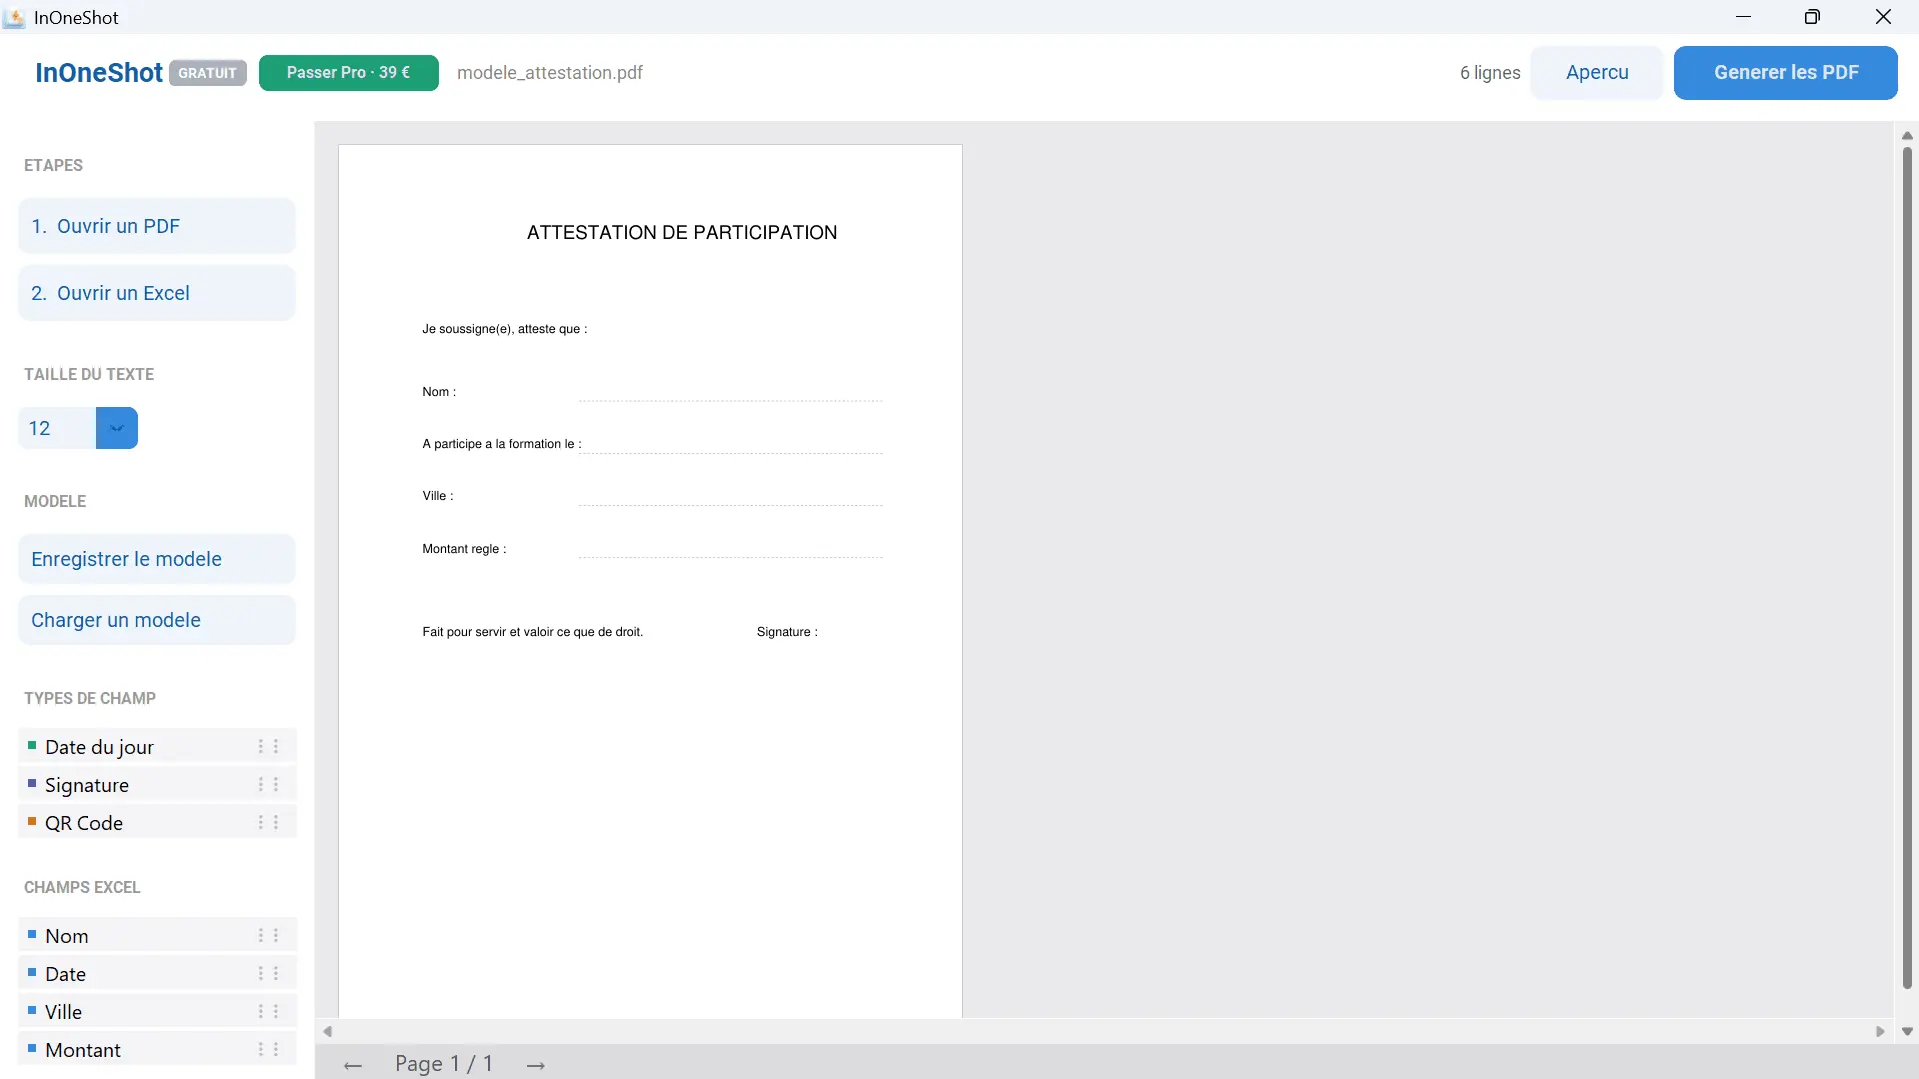Viewport: 1919px width, 1079px height.
Task: Select the Montant Excel field
Action: pos(157,1050)
